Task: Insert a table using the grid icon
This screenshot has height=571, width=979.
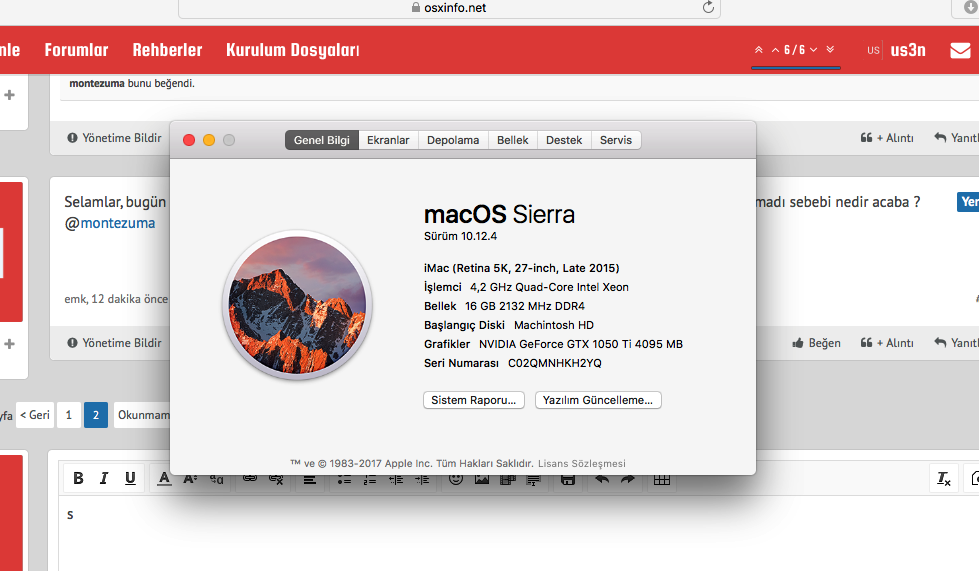Action: point(661,480)
